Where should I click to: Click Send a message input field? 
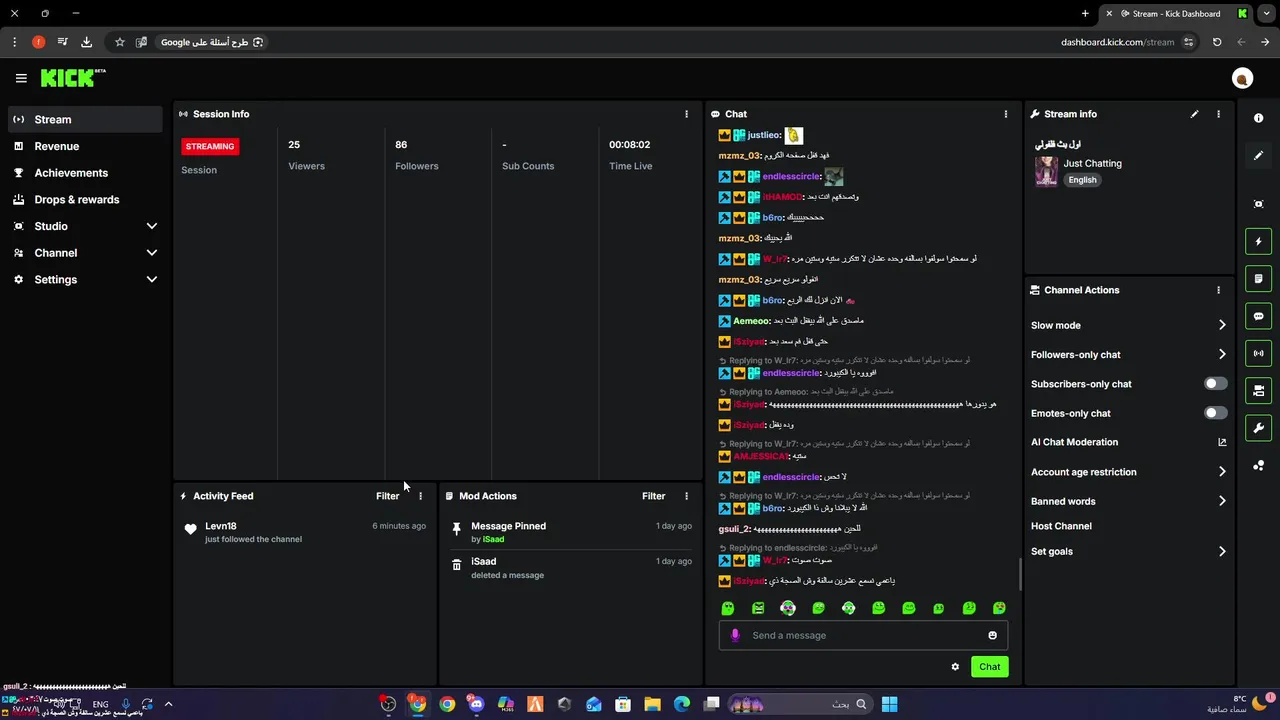coord(863,635)
